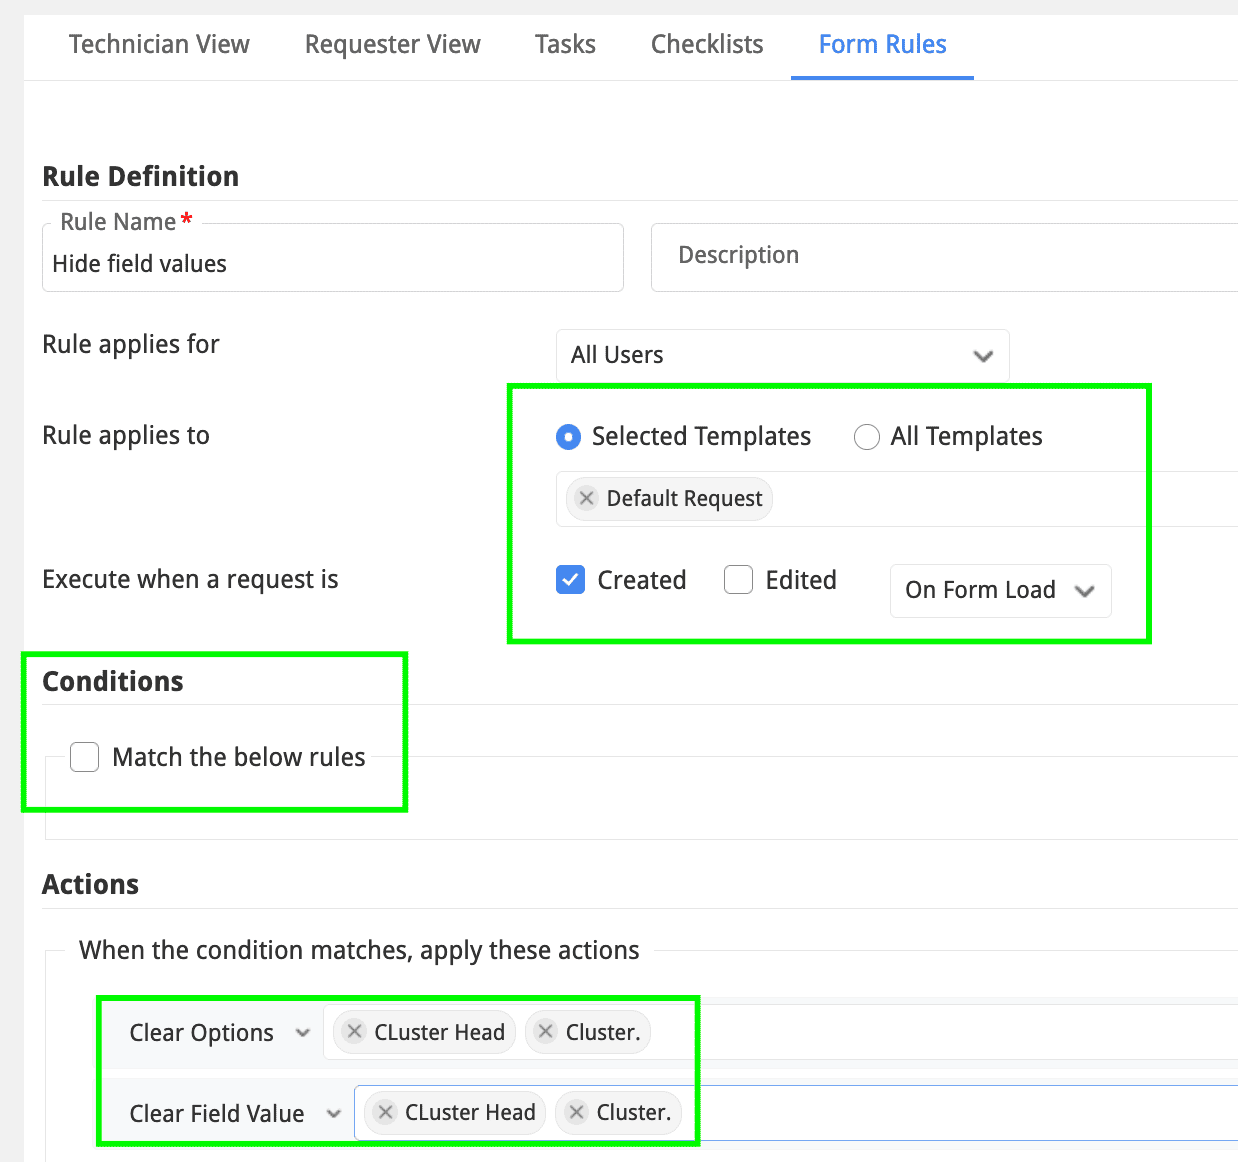
Task: Click into the Rule Name field
Action: coord(332,264)
